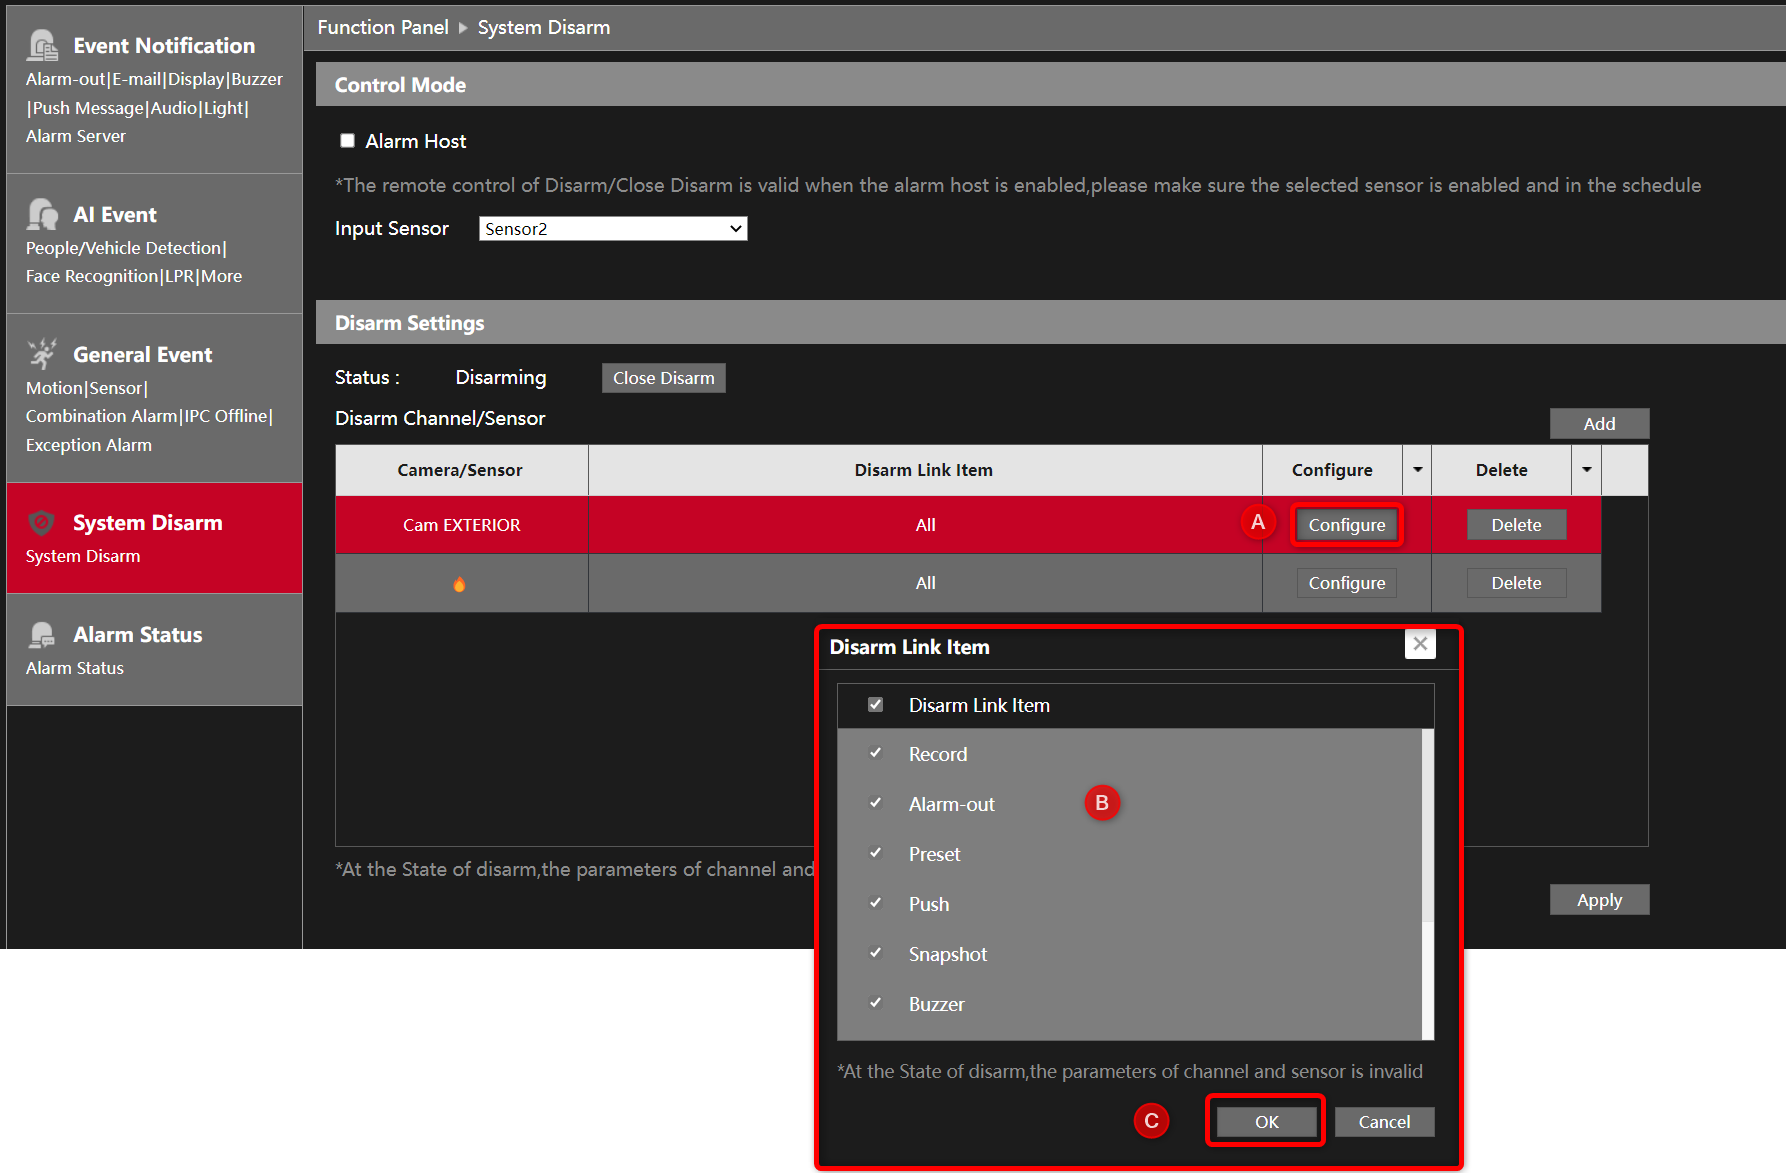1786x1173 pixels.
Task: Delete the flame sensor row
Action: coord(1516,583)
